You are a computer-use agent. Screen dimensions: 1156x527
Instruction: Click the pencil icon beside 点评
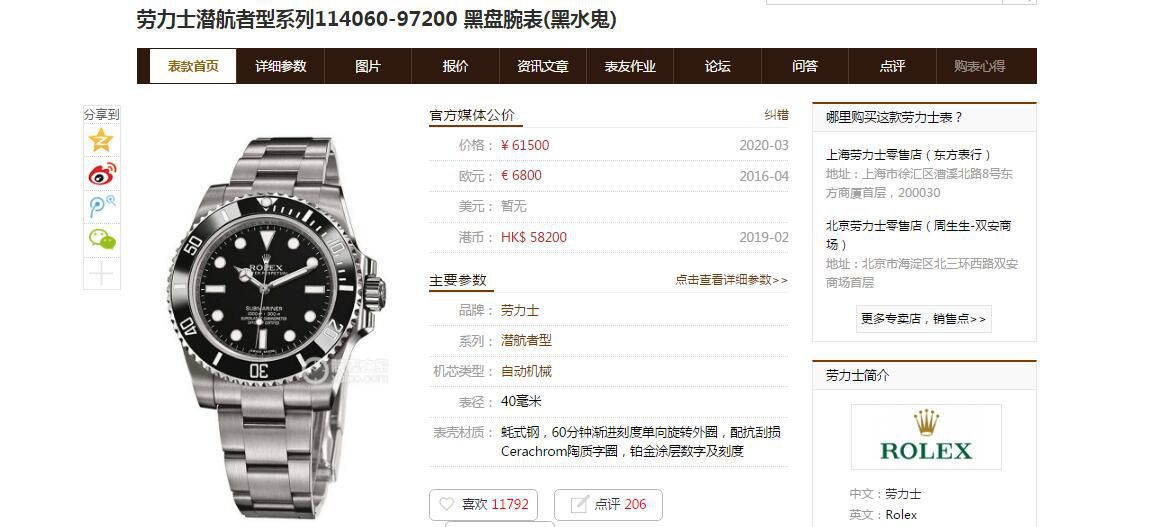tap(580, 505)
